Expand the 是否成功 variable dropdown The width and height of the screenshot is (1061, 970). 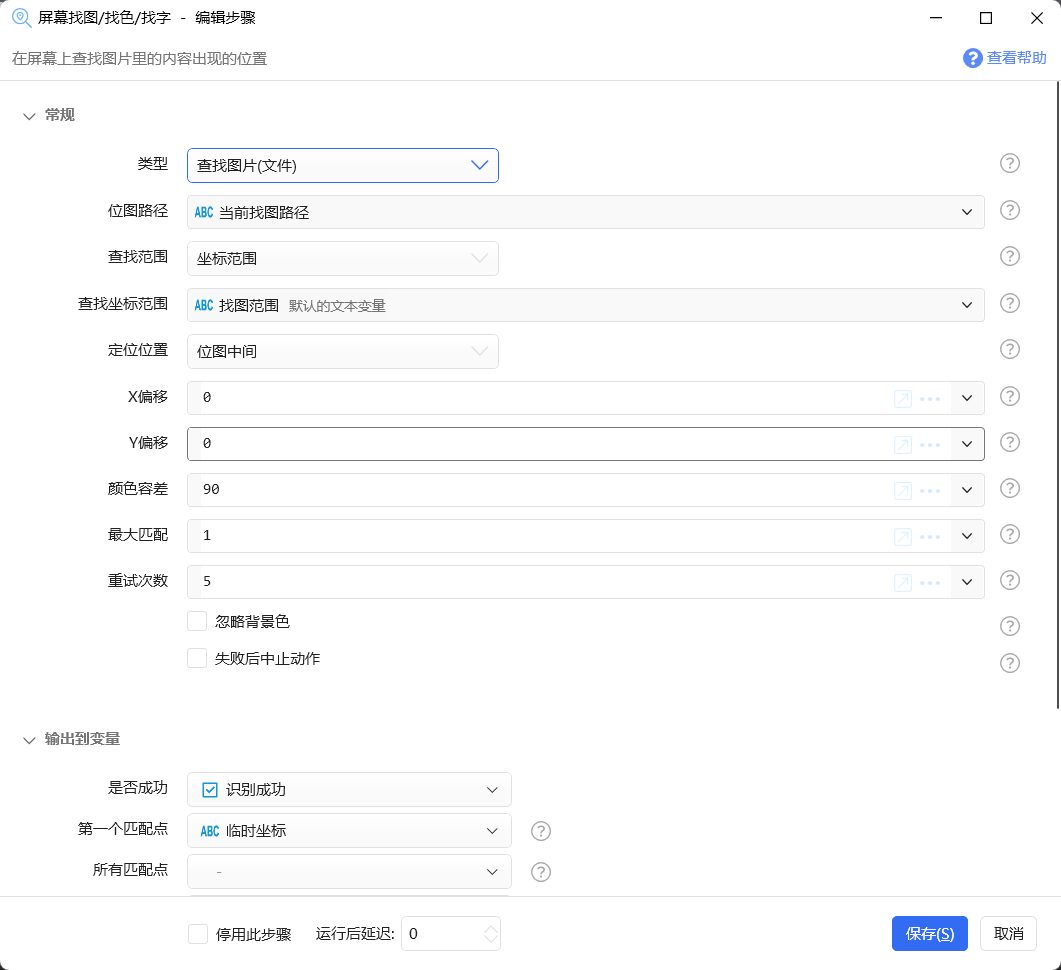point(349,790)
